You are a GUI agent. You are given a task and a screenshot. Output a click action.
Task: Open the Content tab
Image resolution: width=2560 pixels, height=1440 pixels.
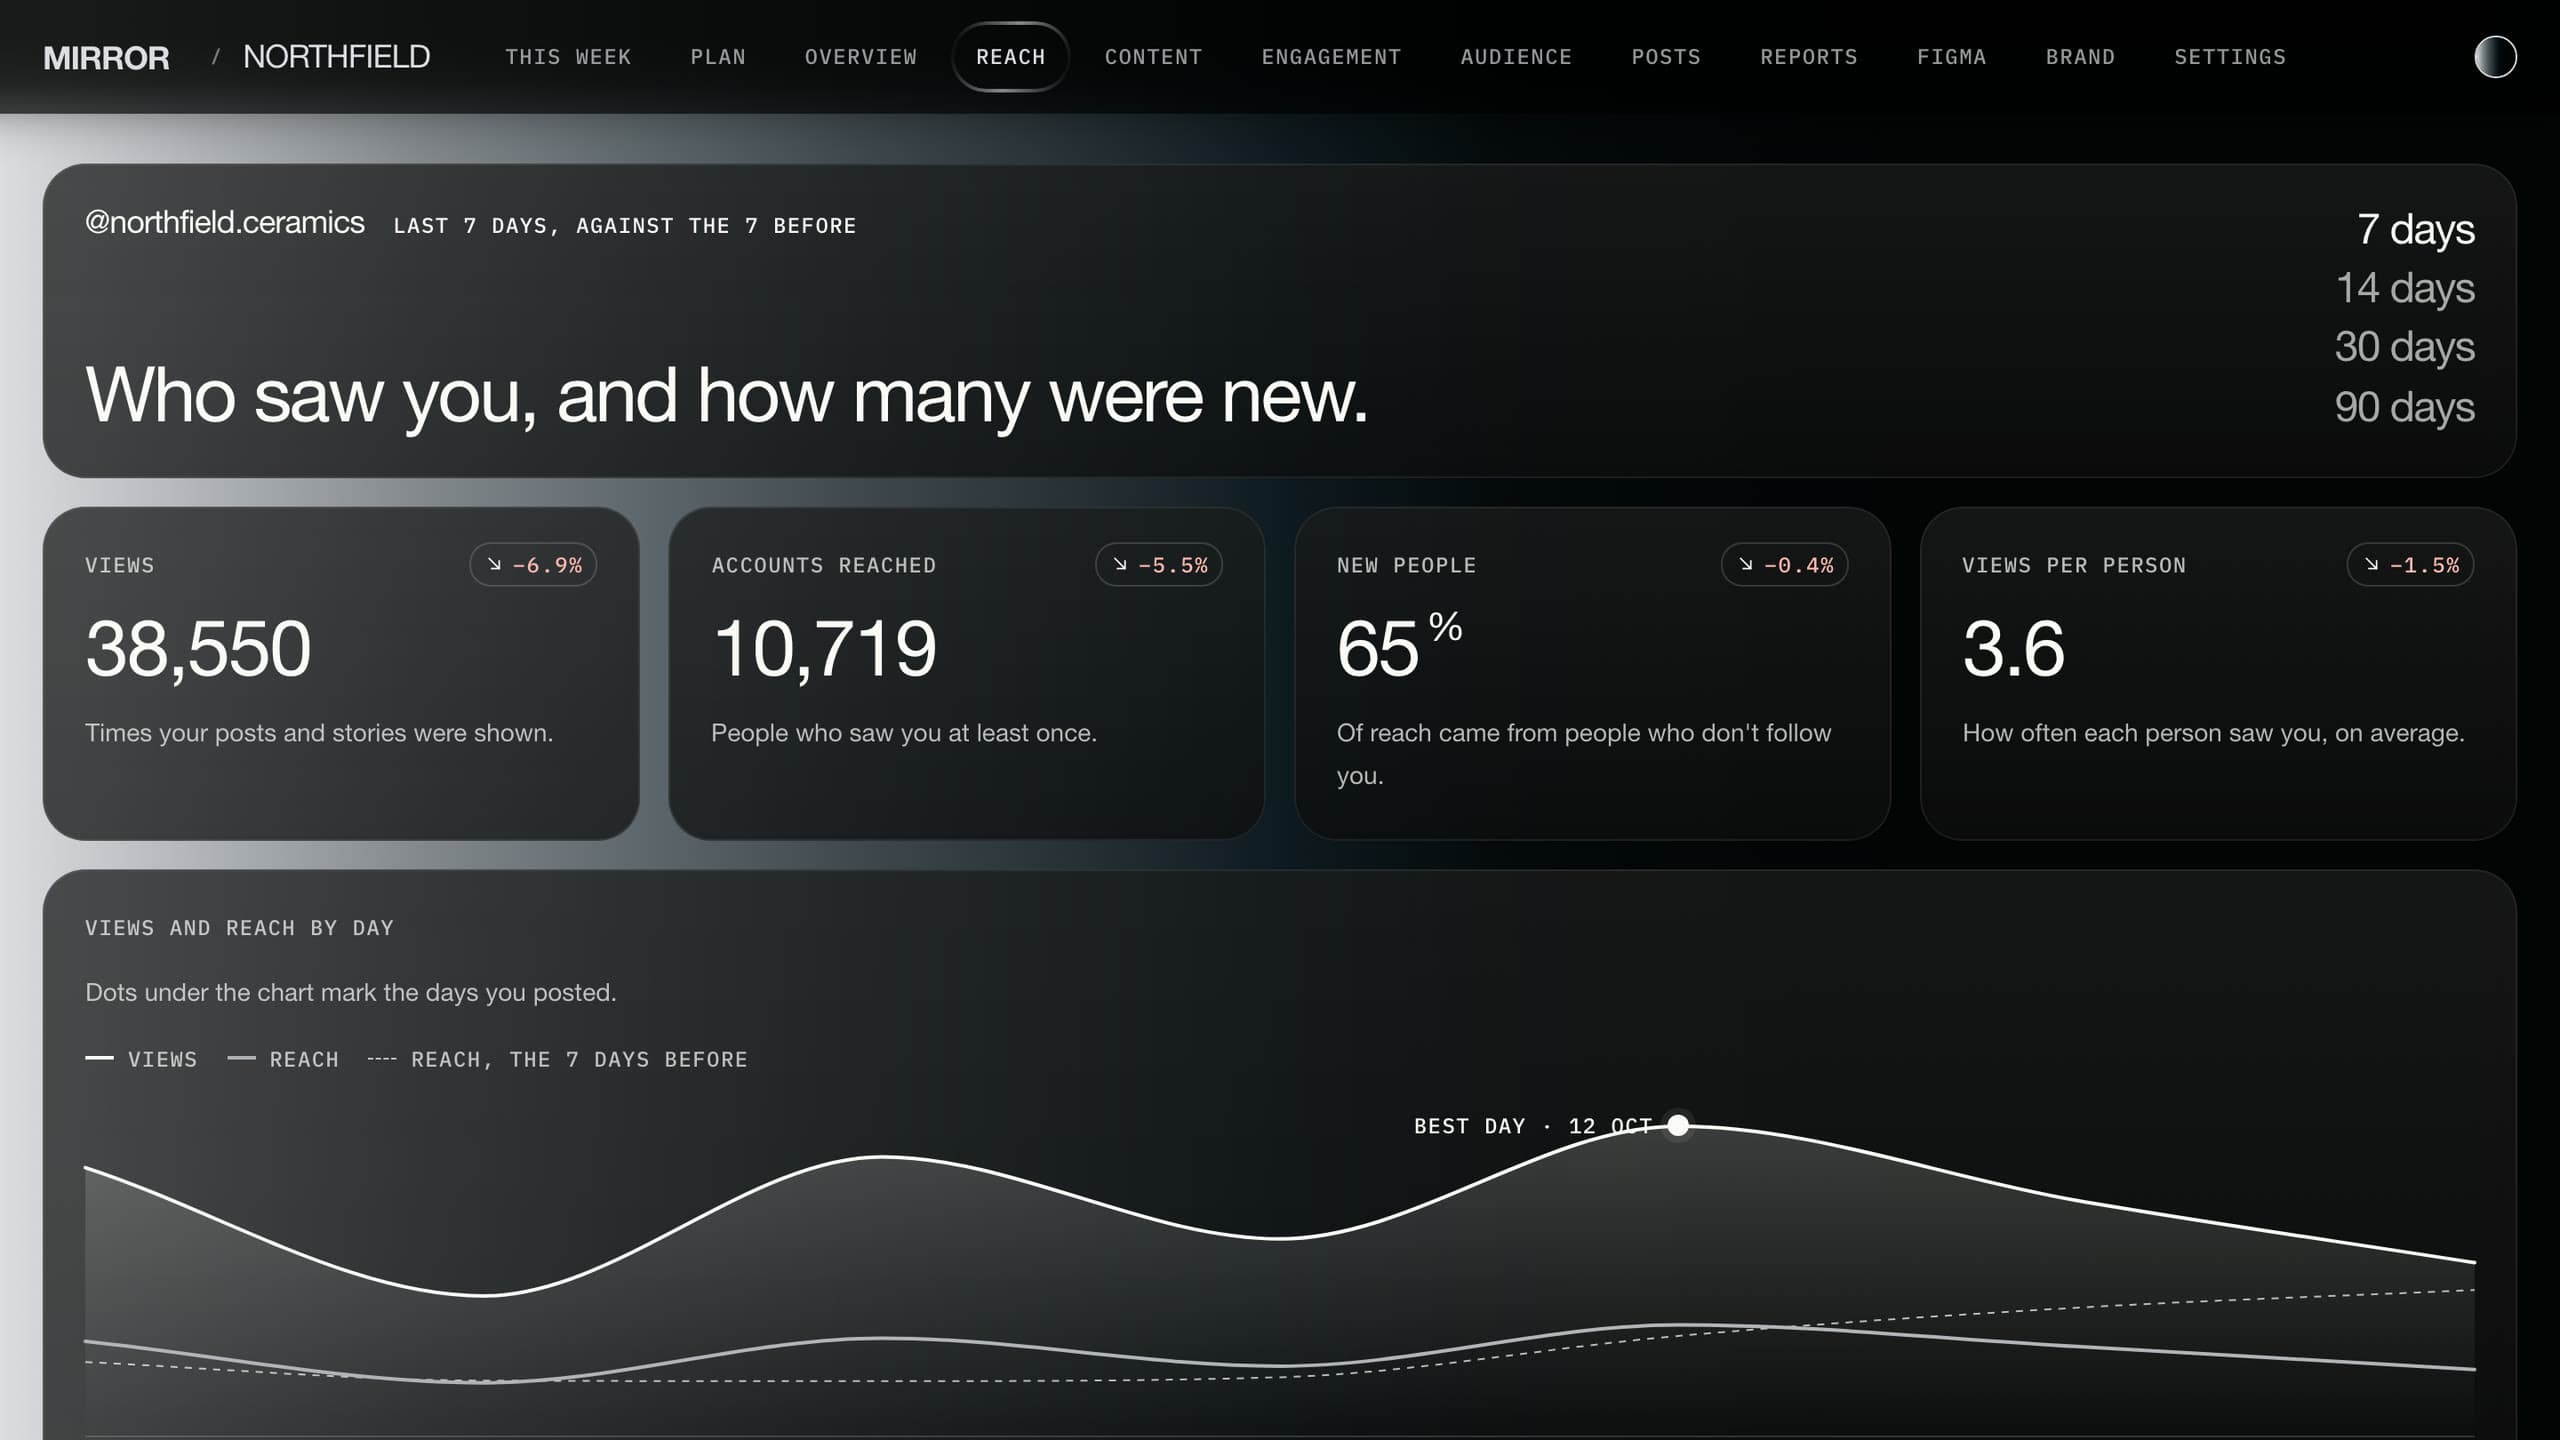[x=1153, y=57]
